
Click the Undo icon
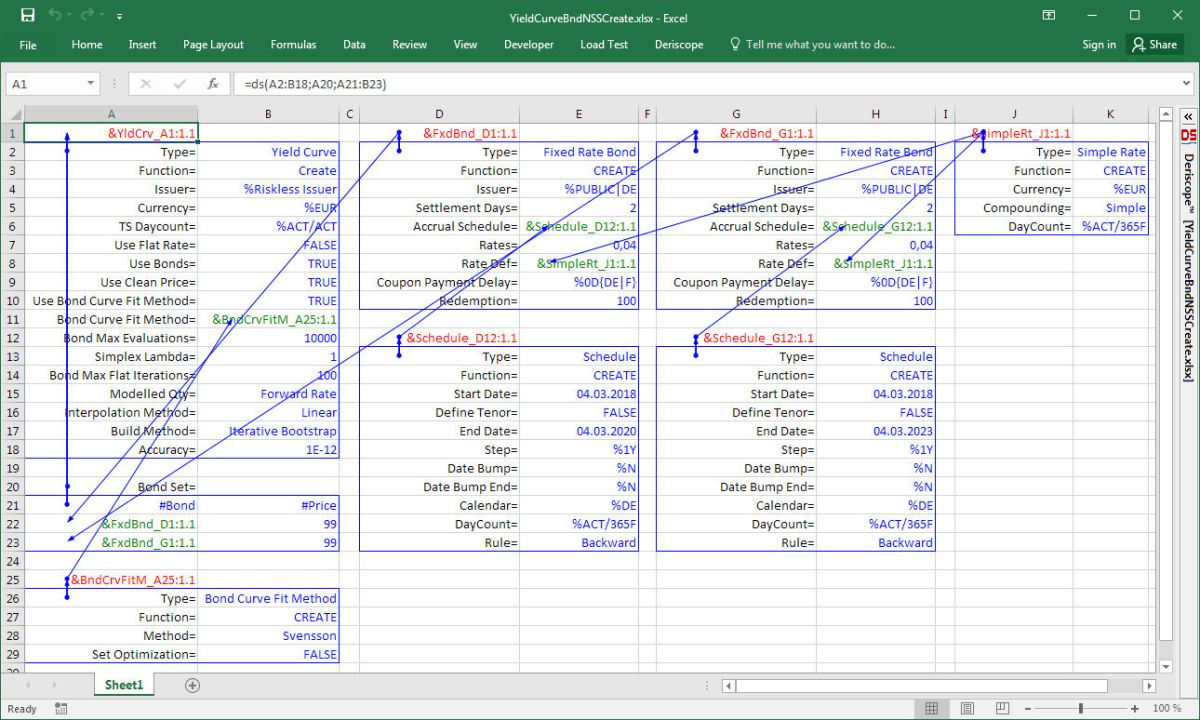[54, 17]
